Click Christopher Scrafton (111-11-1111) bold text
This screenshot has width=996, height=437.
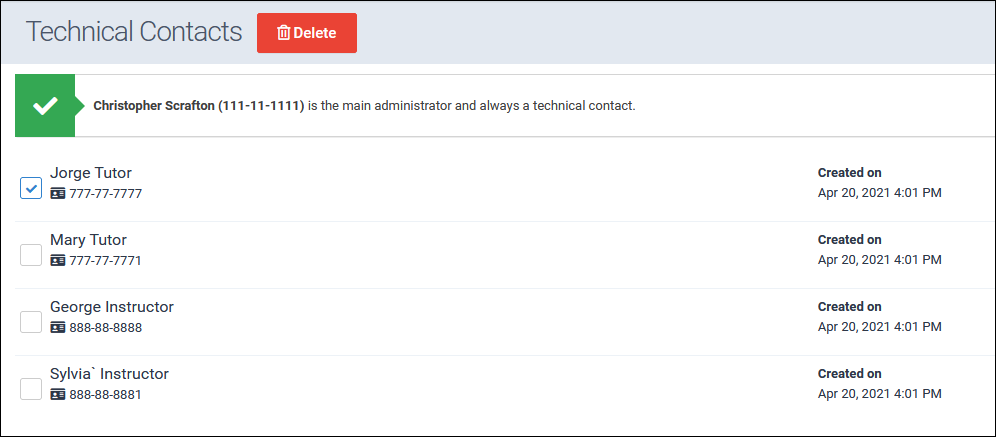198,105
